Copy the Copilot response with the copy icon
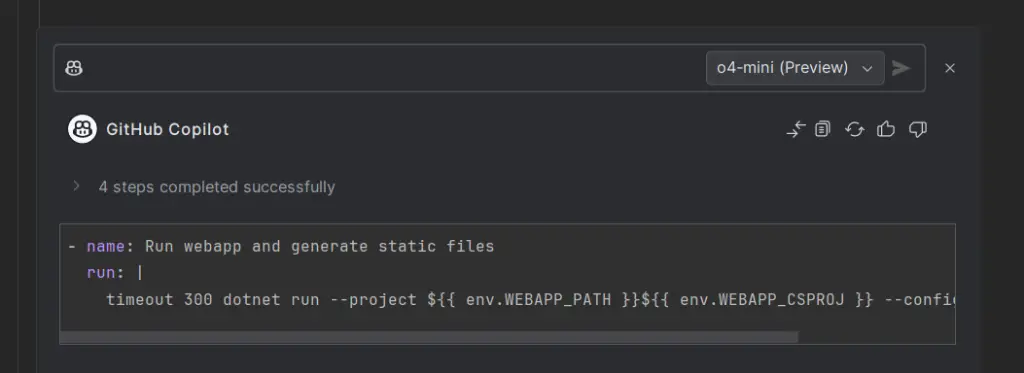This screenshot has width=1024, height=373. click(x=823, y=129)
